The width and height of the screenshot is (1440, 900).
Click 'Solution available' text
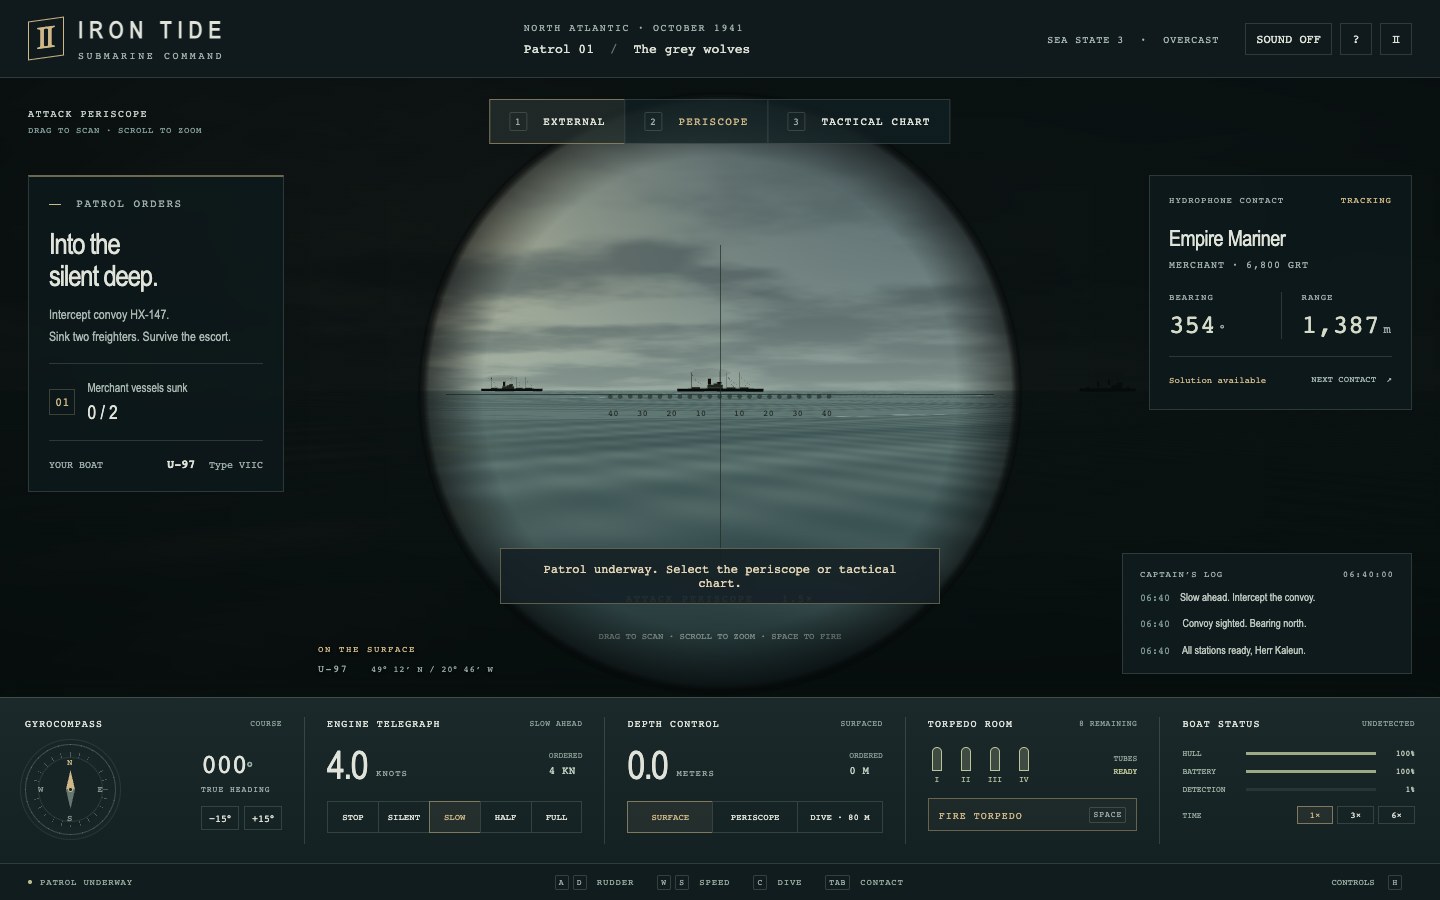coord(1217,380)
